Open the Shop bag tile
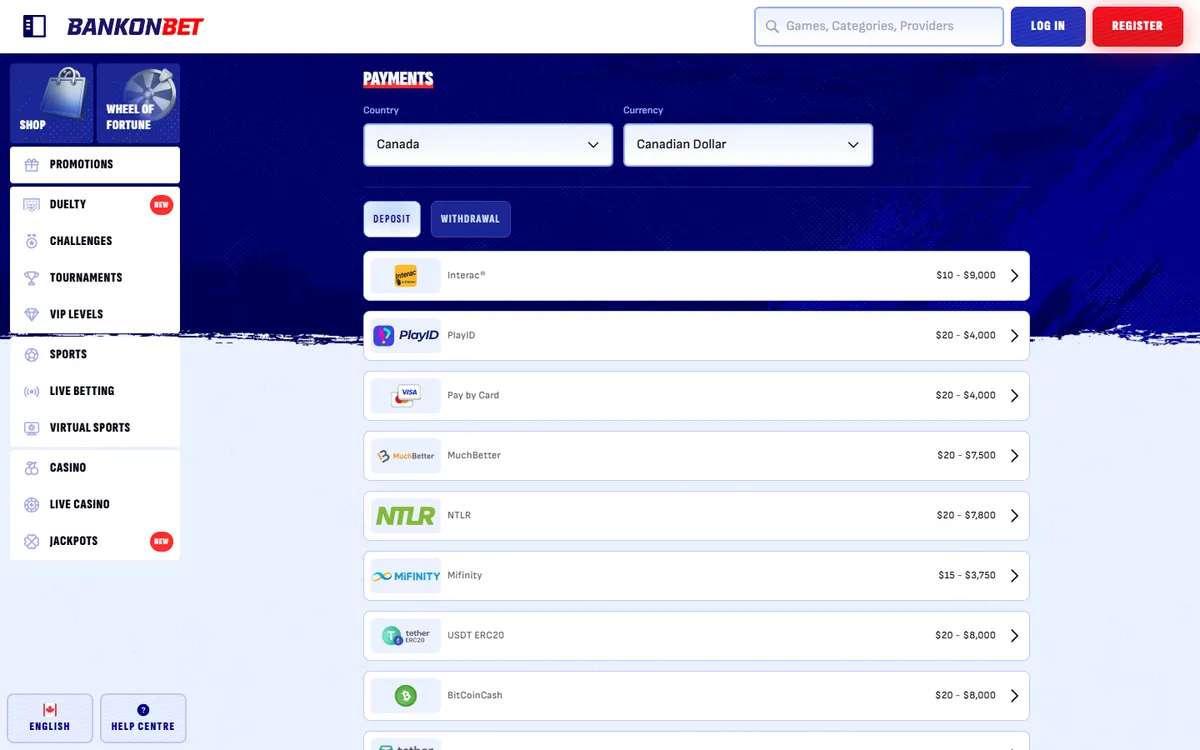Image resolution: width=1200 pixels, height=750 pixels. 52,103
